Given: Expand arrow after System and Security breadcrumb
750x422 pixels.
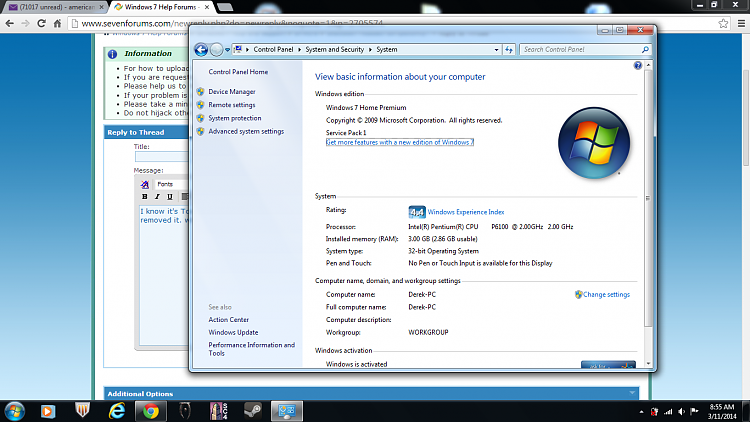Looking at the screenshot, I should [x=370, y=50].
